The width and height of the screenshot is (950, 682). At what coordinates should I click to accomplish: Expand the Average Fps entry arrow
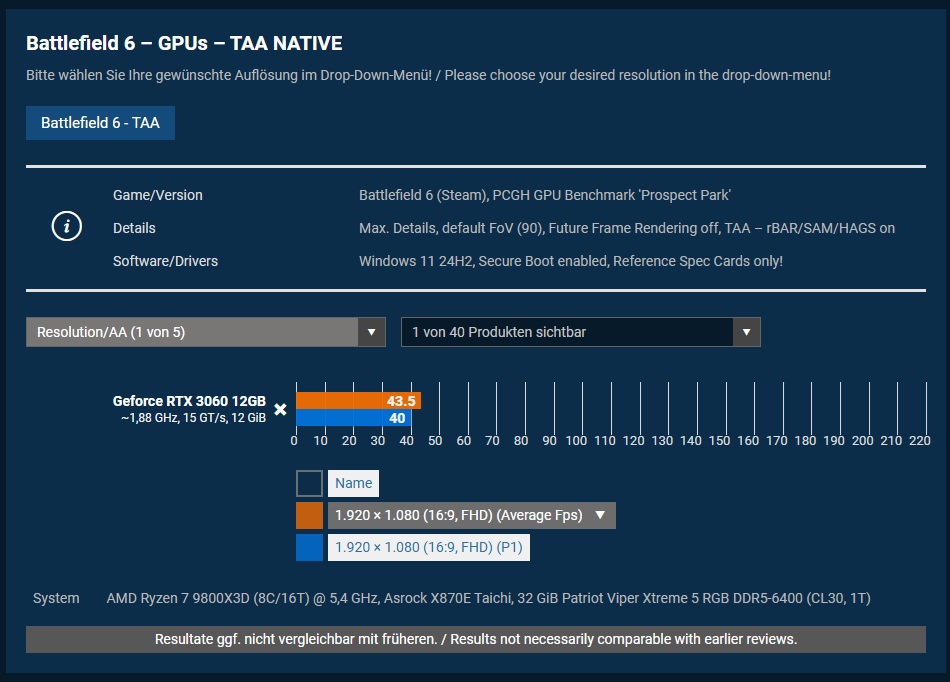pyautogui.click(x=600, y=515)
